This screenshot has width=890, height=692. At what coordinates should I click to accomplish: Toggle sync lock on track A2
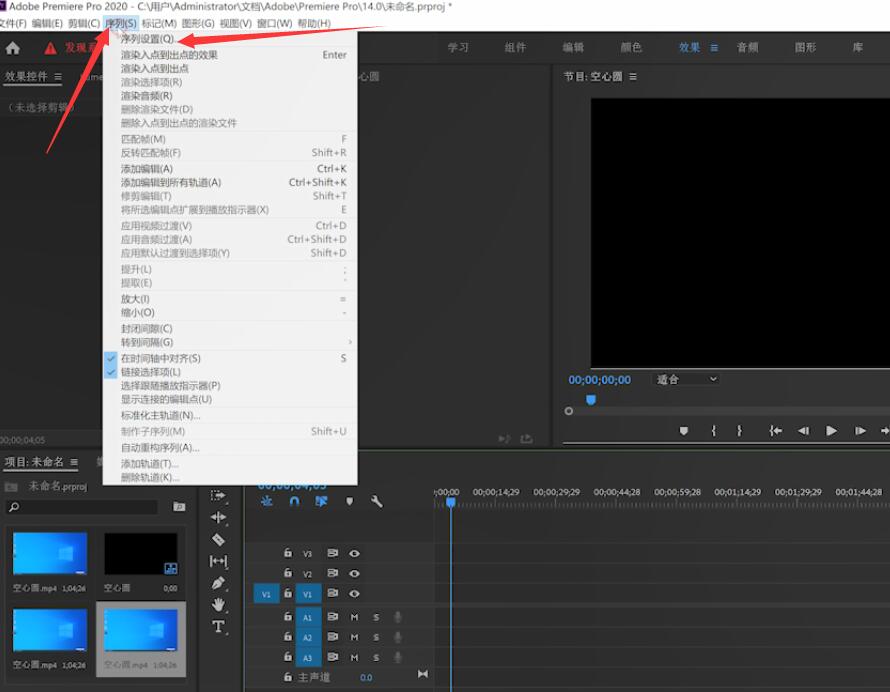[333, 637]
